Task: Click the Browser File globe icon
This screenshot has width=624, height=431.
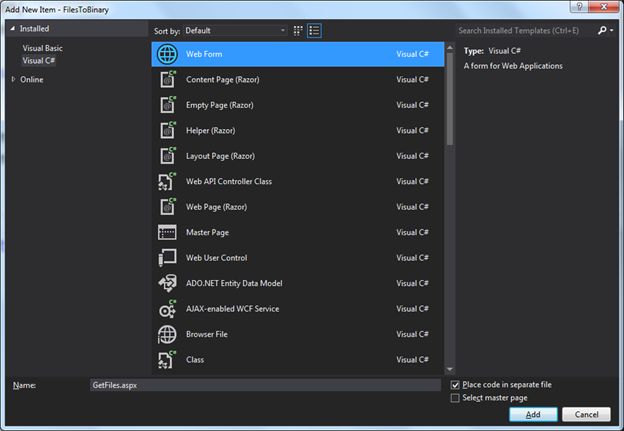Action: (167, 334)
